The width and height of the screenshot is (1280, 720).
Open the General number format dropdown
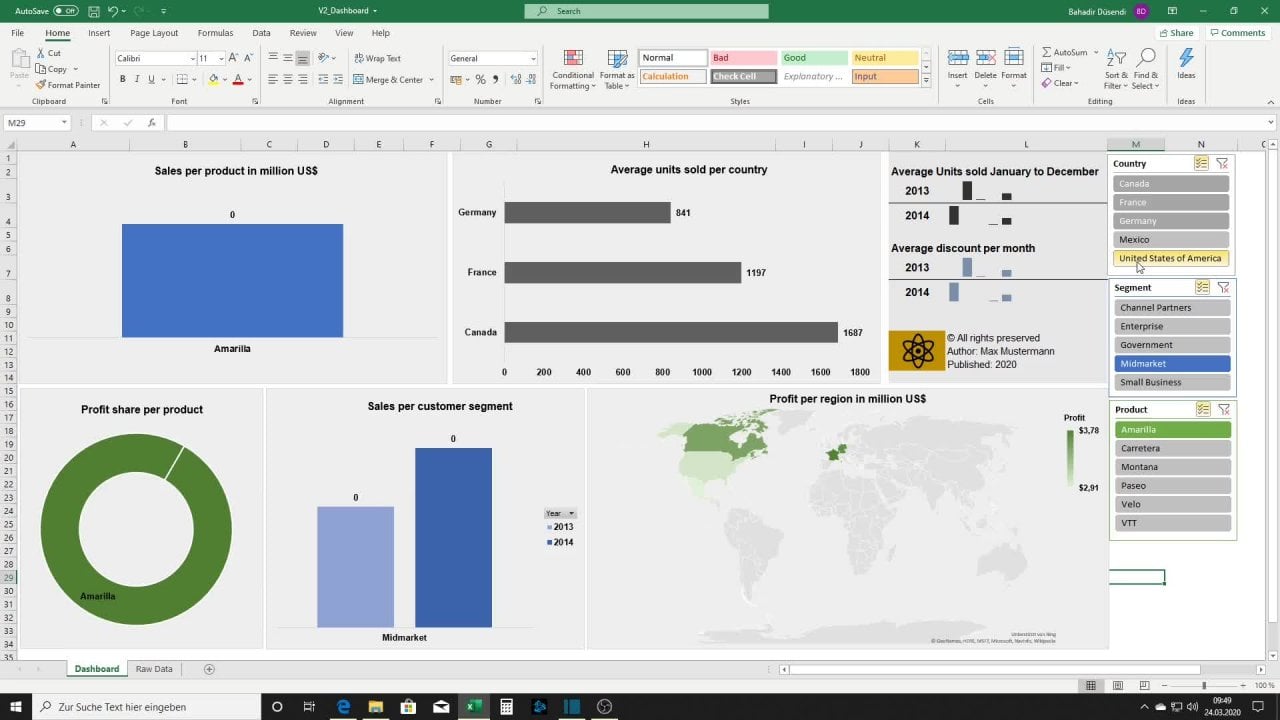pos(533,59)
